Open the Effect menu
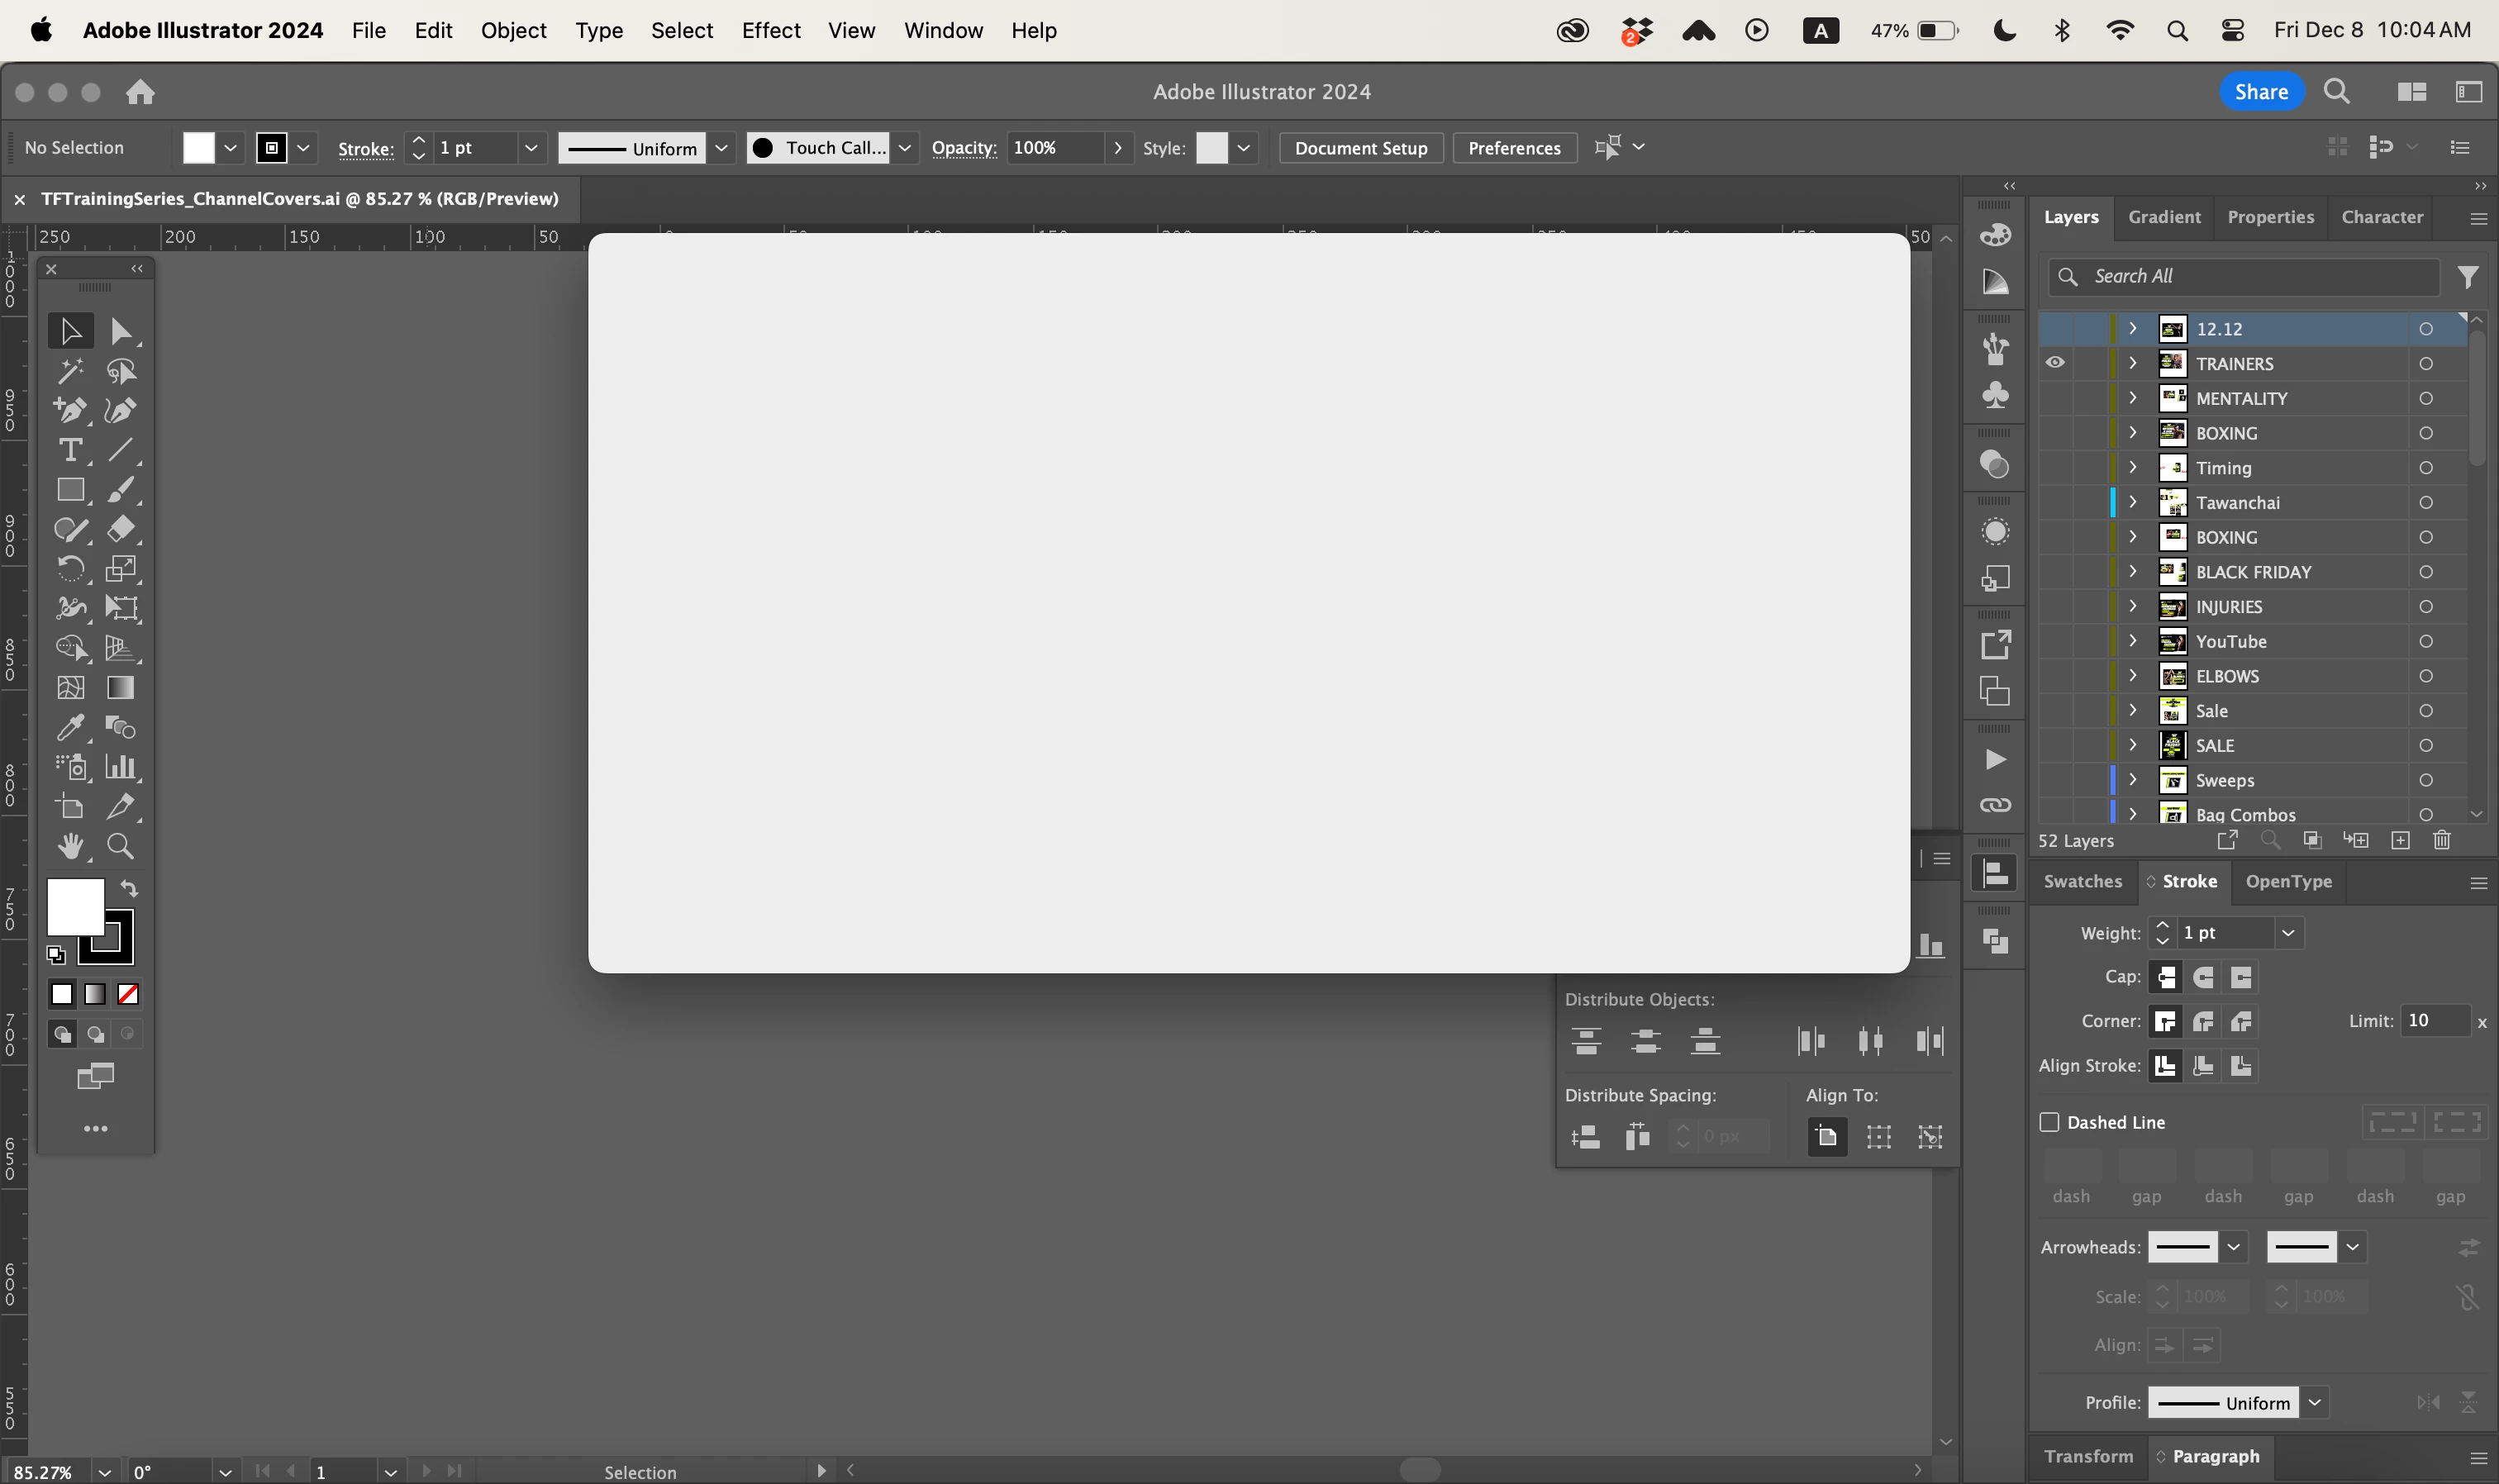The width and height of the screenshot is (2499, 1484). coord(770,30)
